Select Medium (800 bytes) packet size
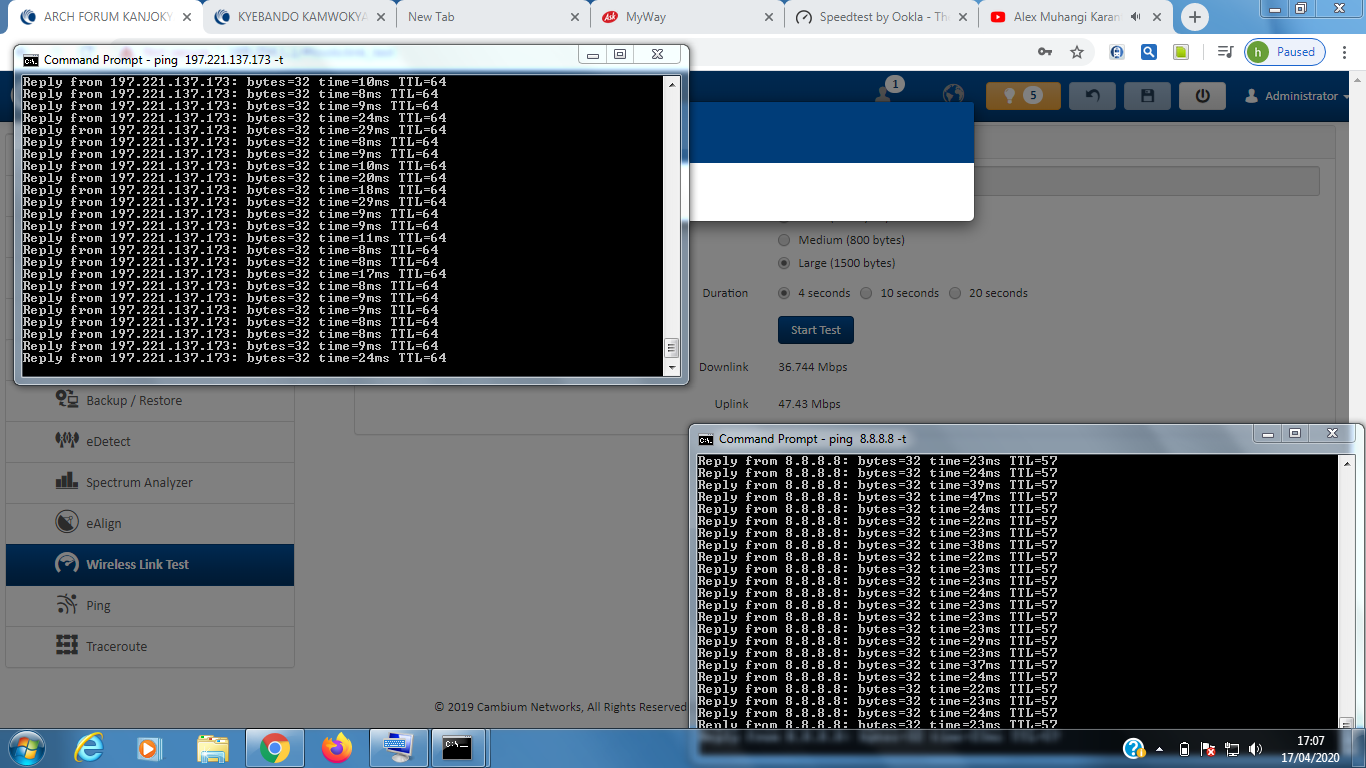The image size is (1366, 768). (x=784, y=240)
